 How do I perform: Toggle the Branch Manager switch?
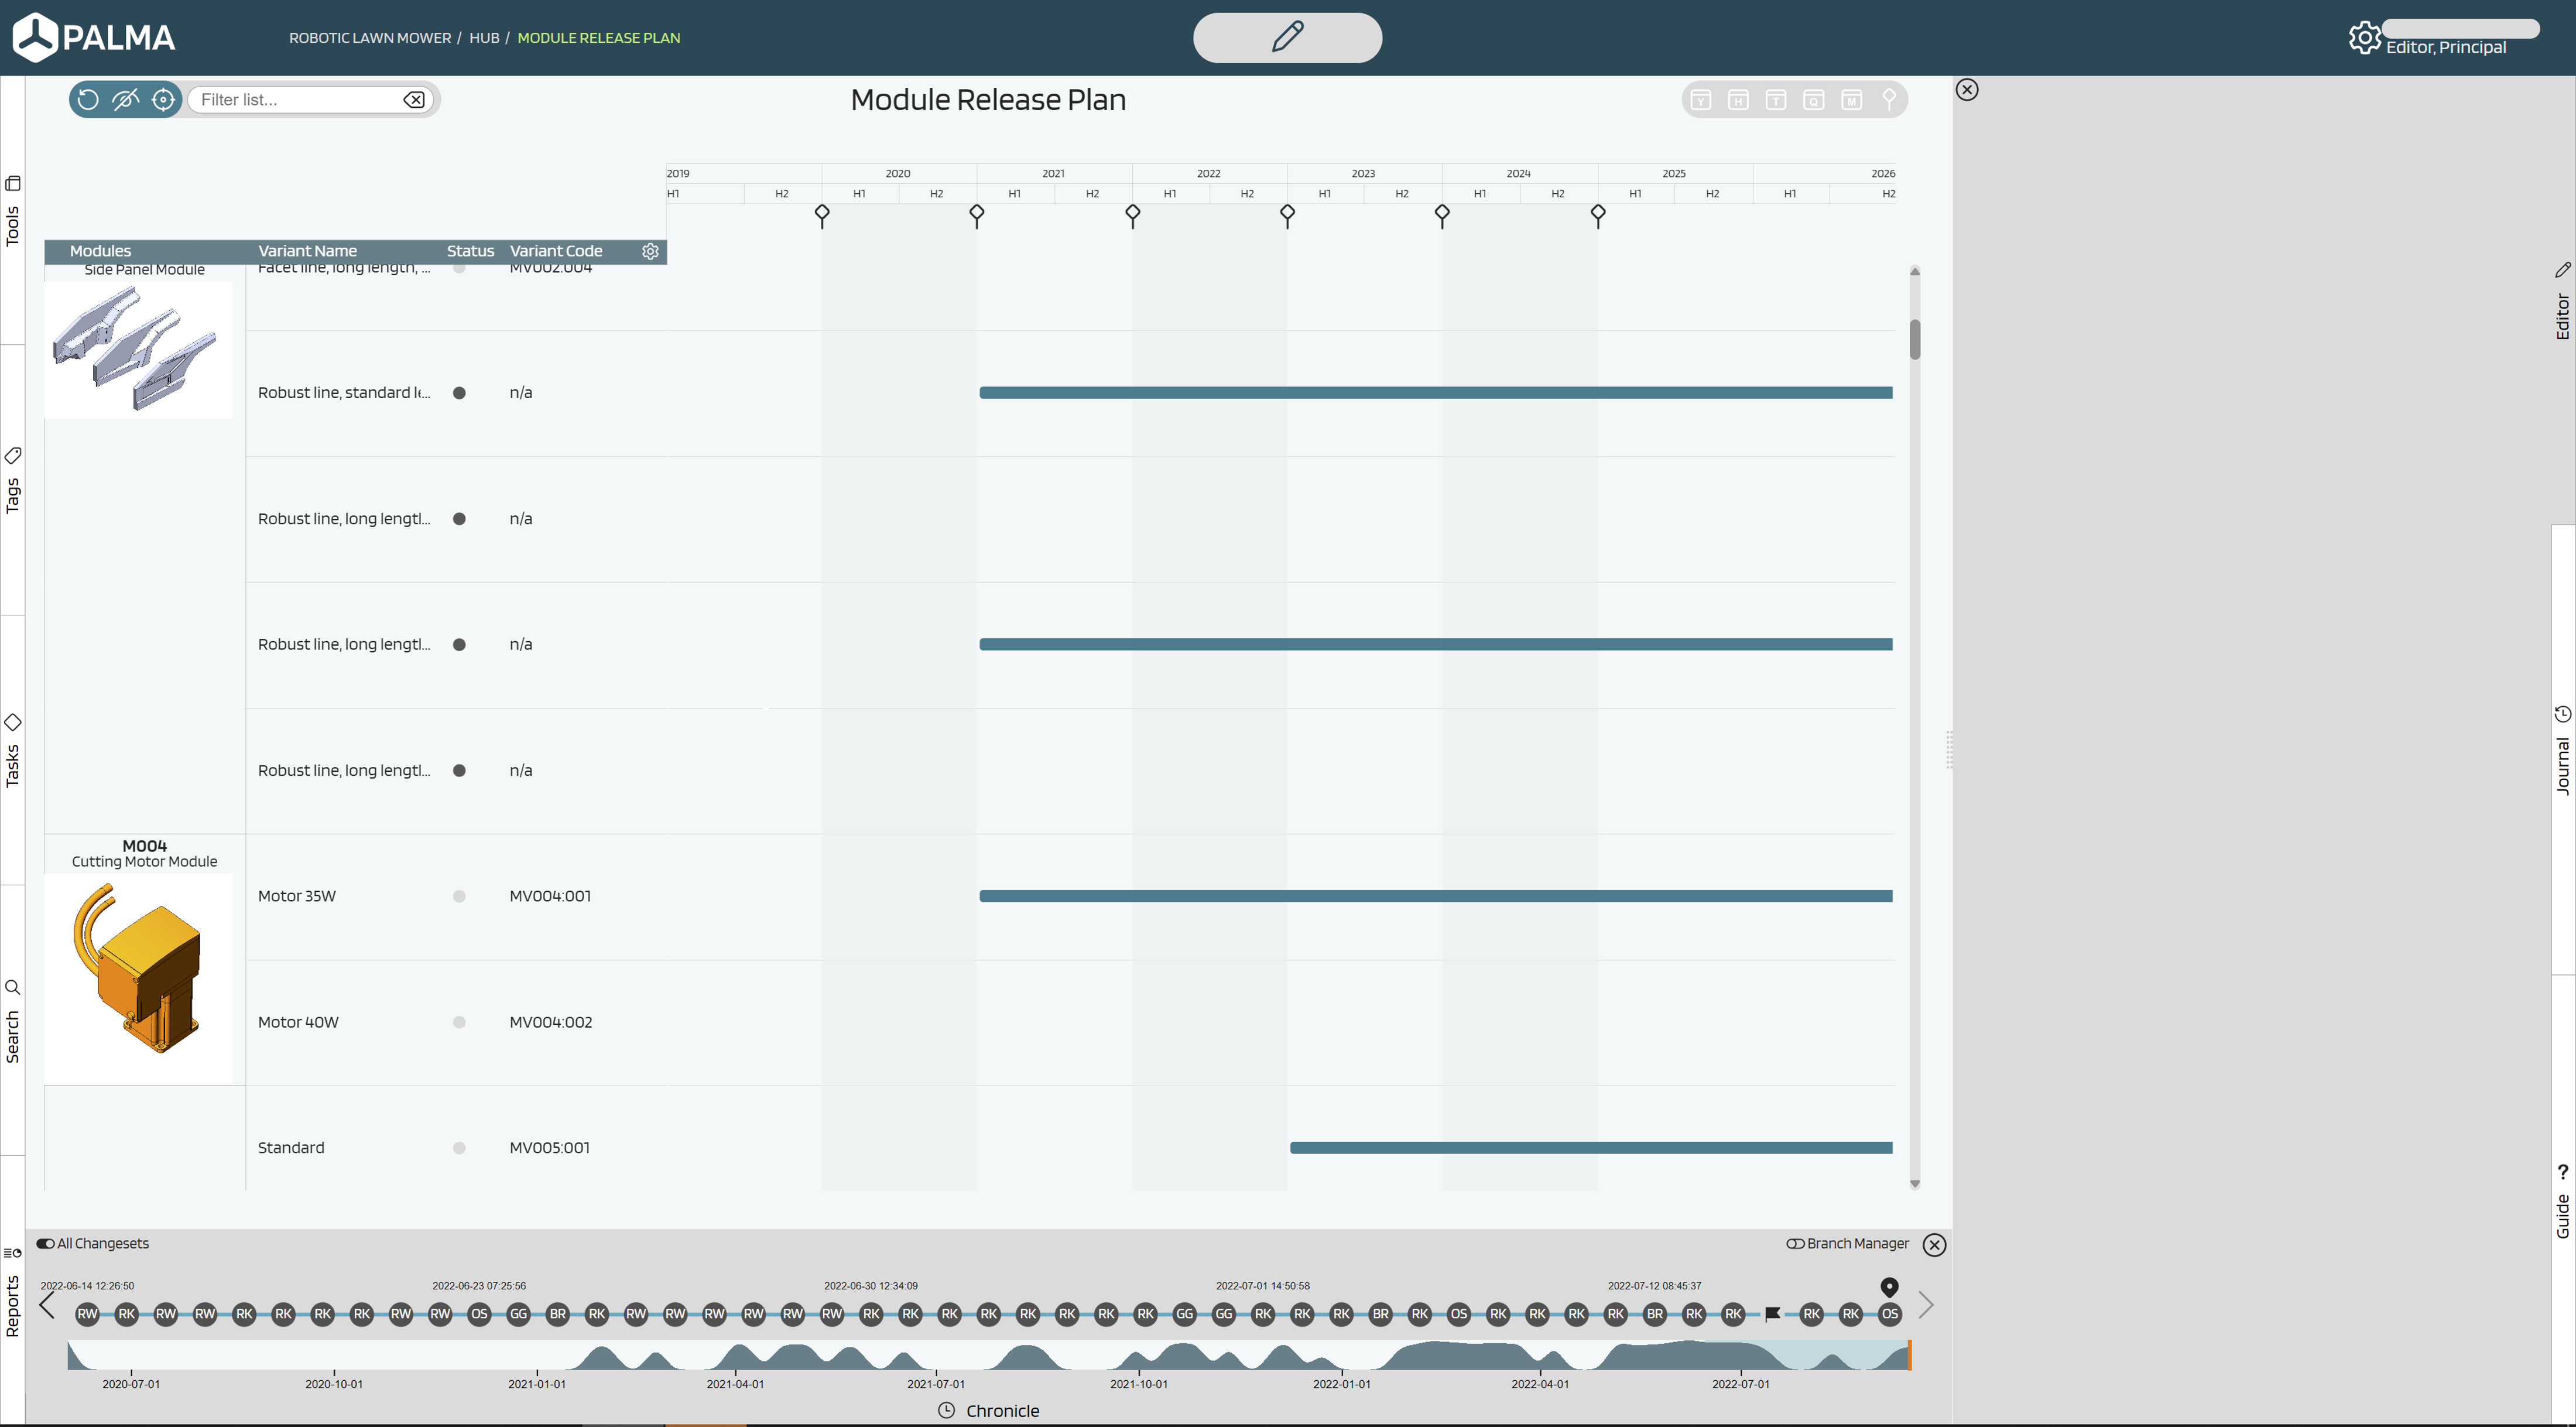pos(1795,1243)
